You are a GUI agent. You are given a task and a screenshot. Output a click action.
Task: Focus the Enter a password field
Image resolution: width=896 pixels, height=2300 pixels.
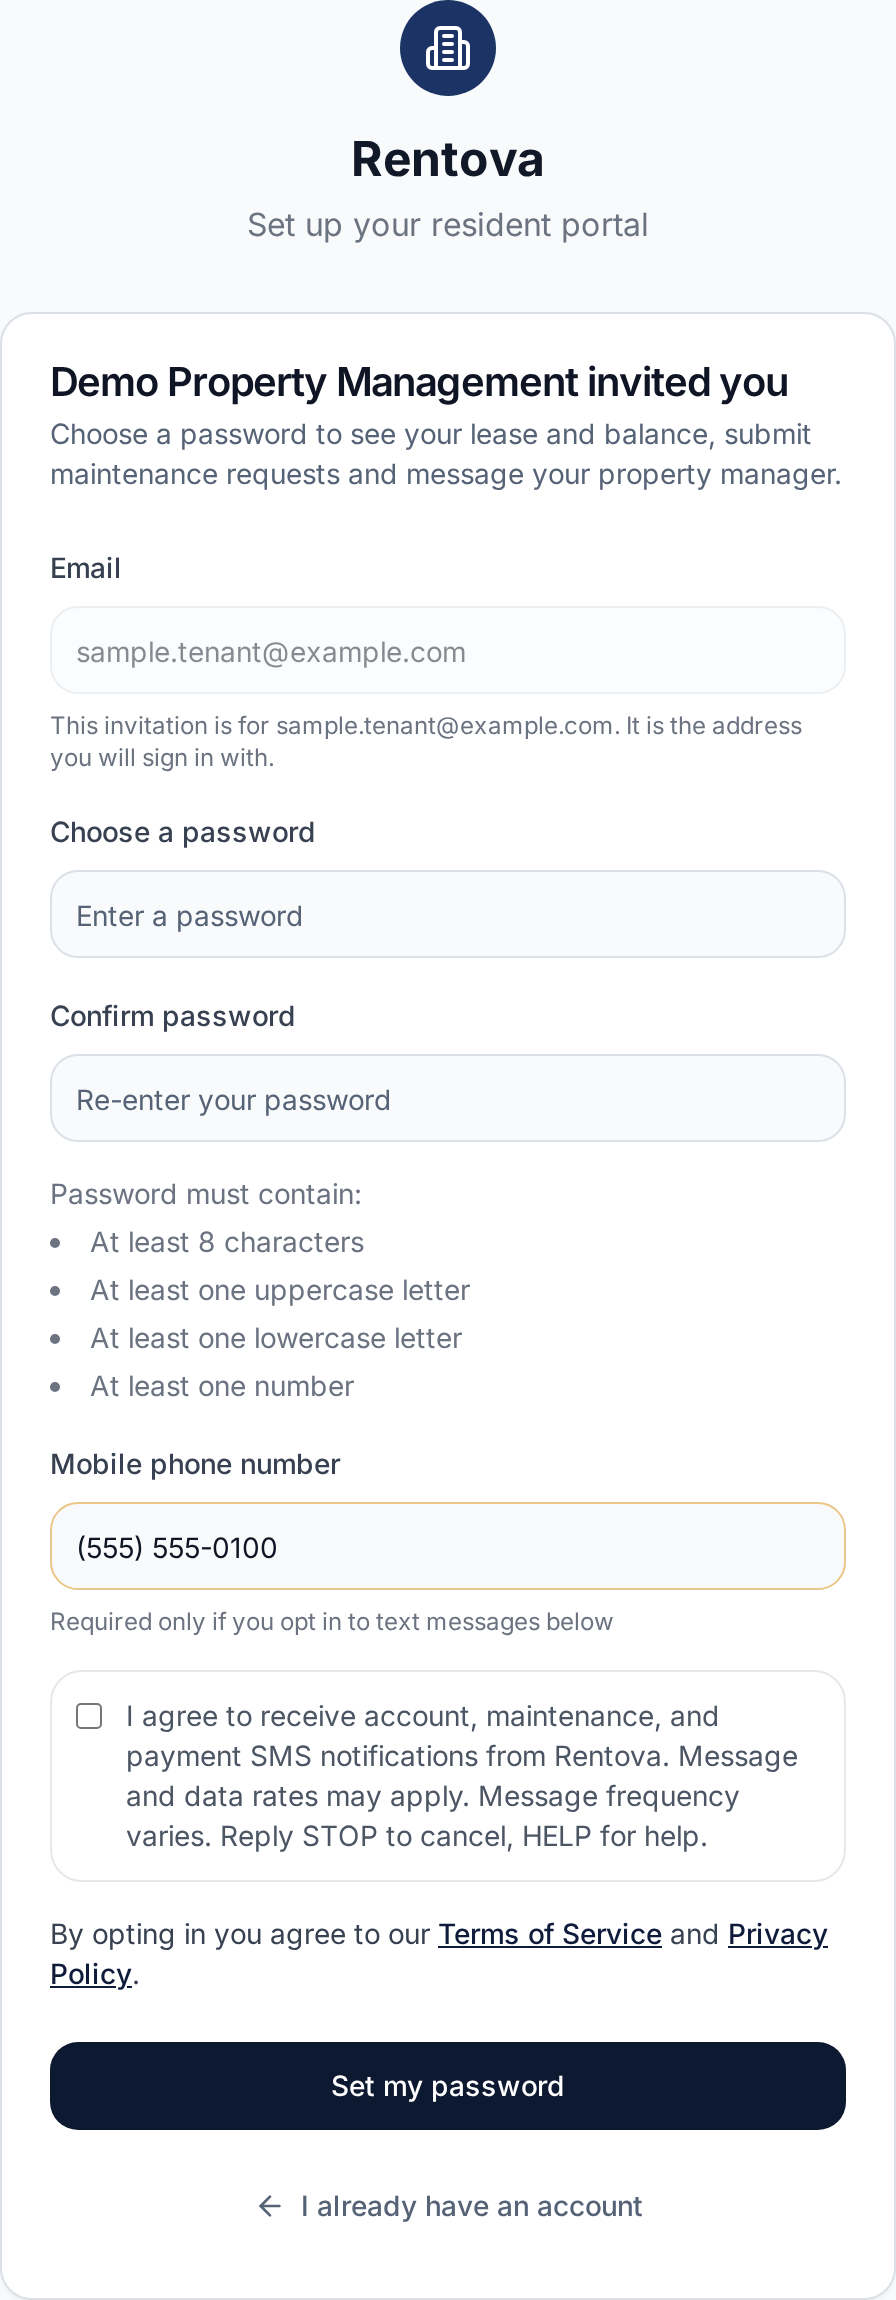pyautogui.click(x=448, y=915)
